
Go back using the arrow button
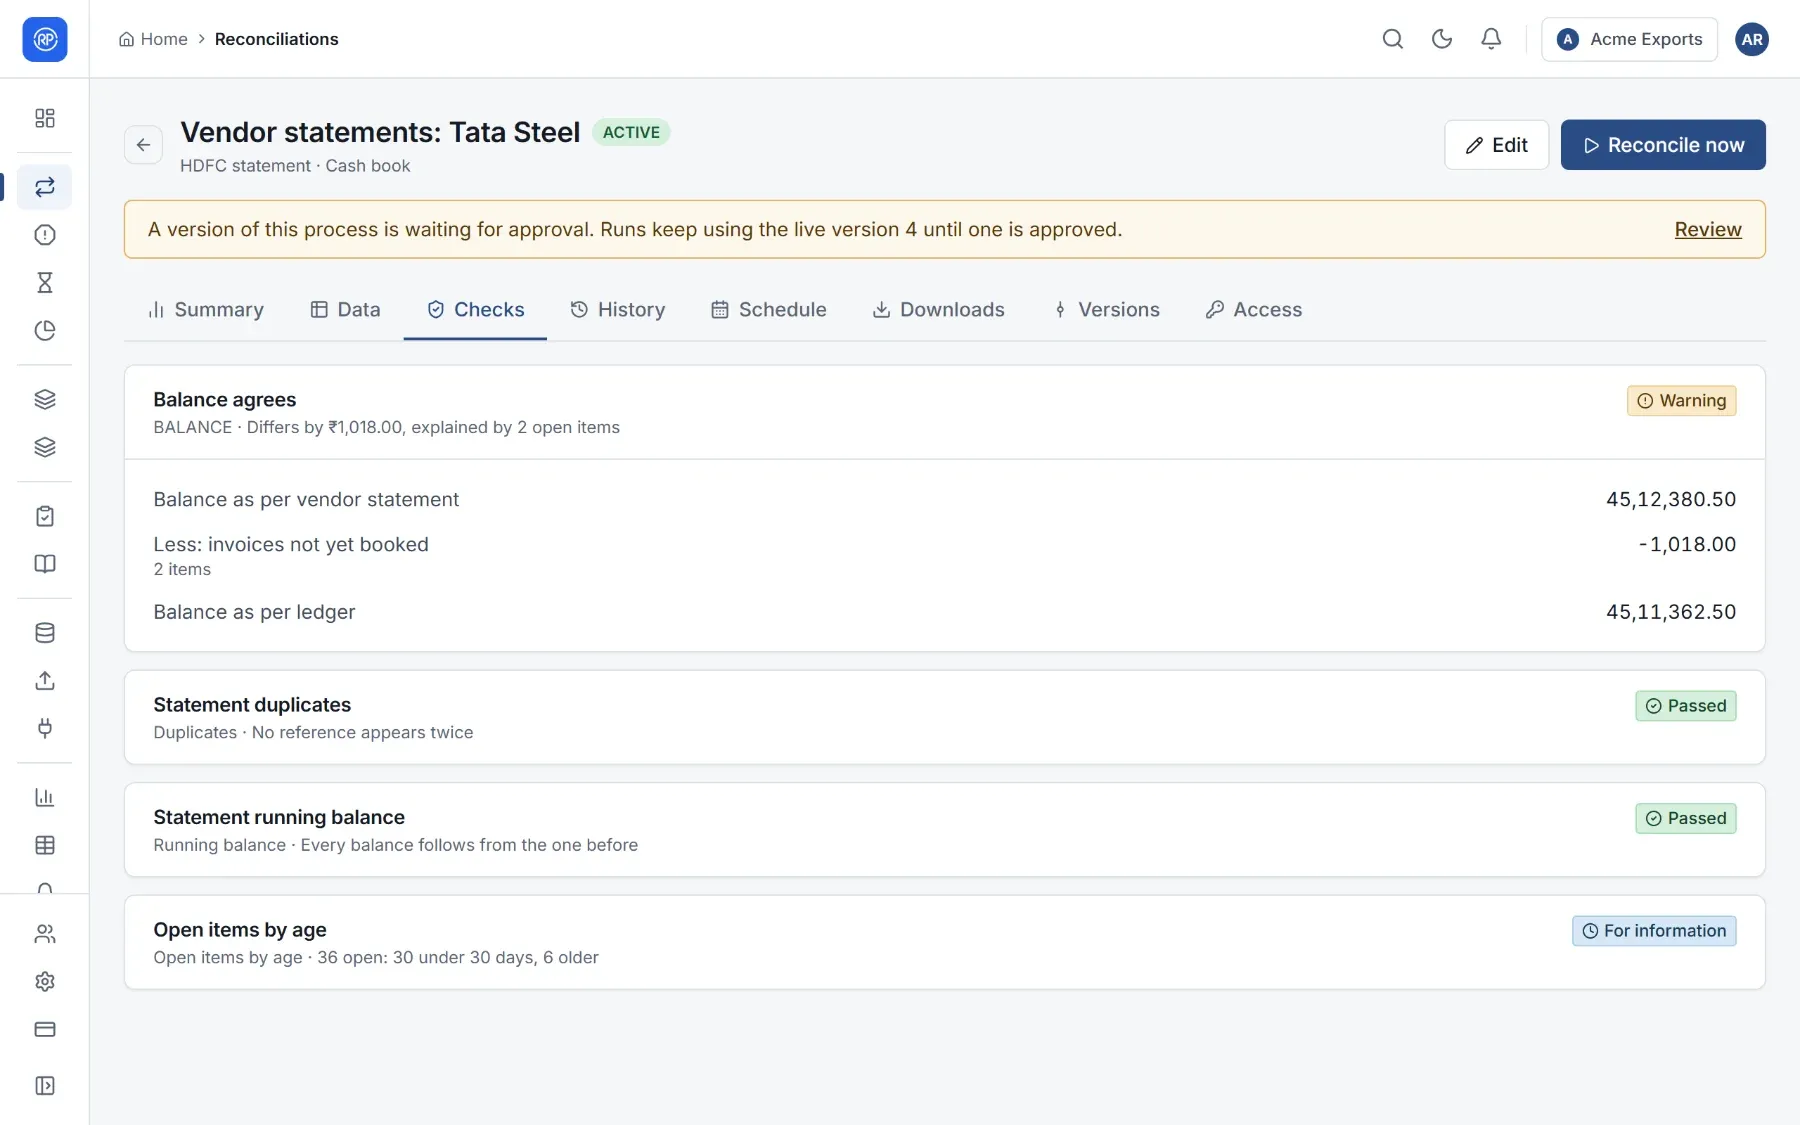coord(143,145)
